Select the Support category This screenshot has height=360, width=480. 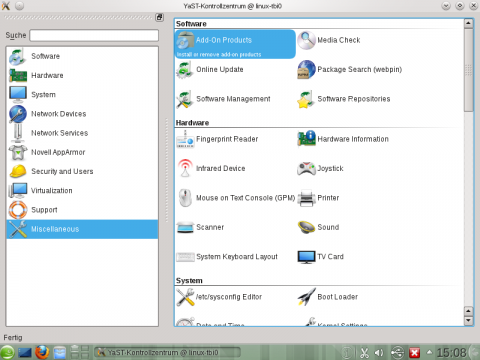82,210
